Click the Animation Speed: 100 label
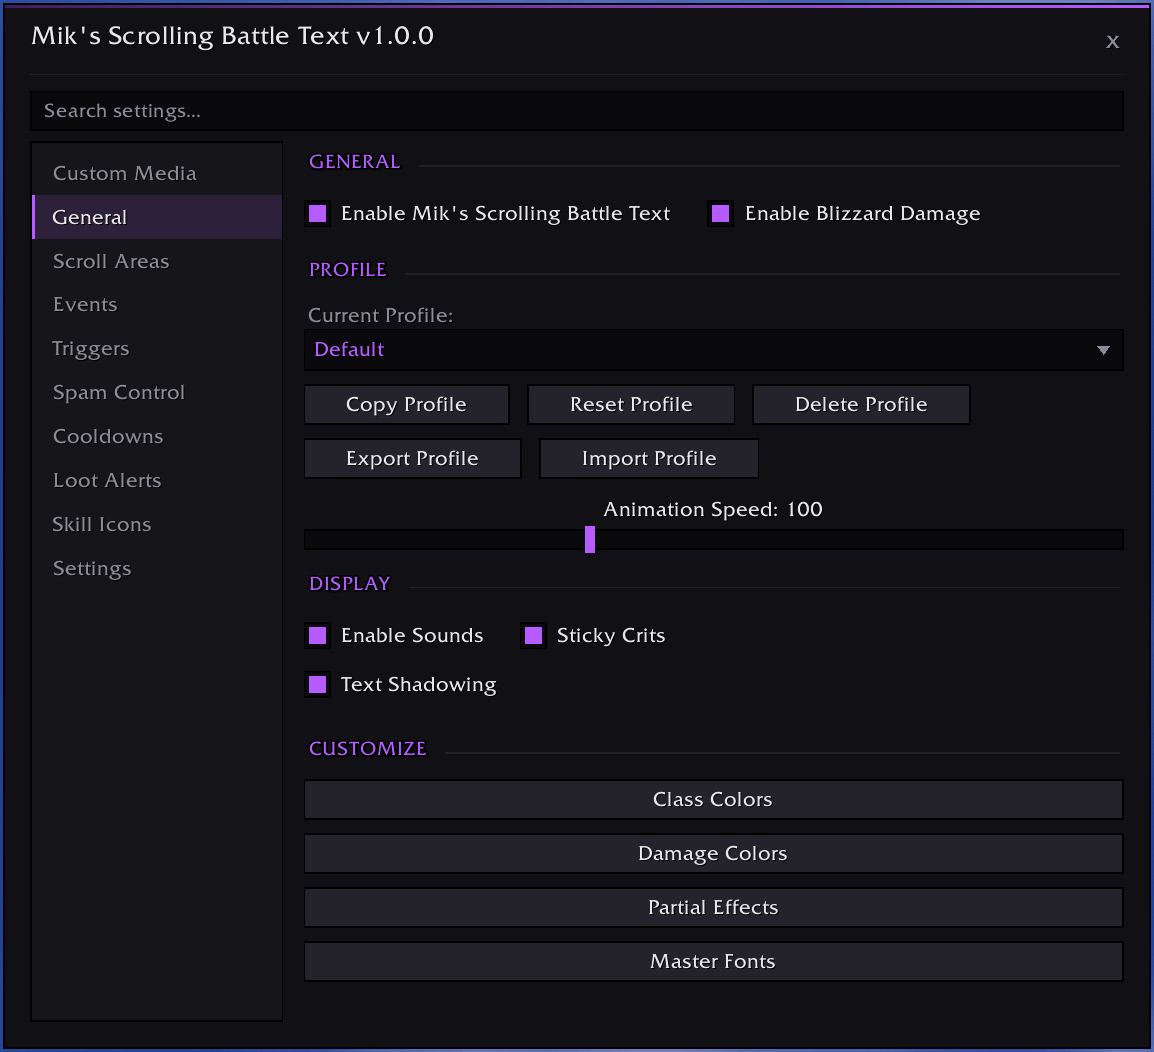This screenshot has height=1052, width=1154. coord(712,509)
